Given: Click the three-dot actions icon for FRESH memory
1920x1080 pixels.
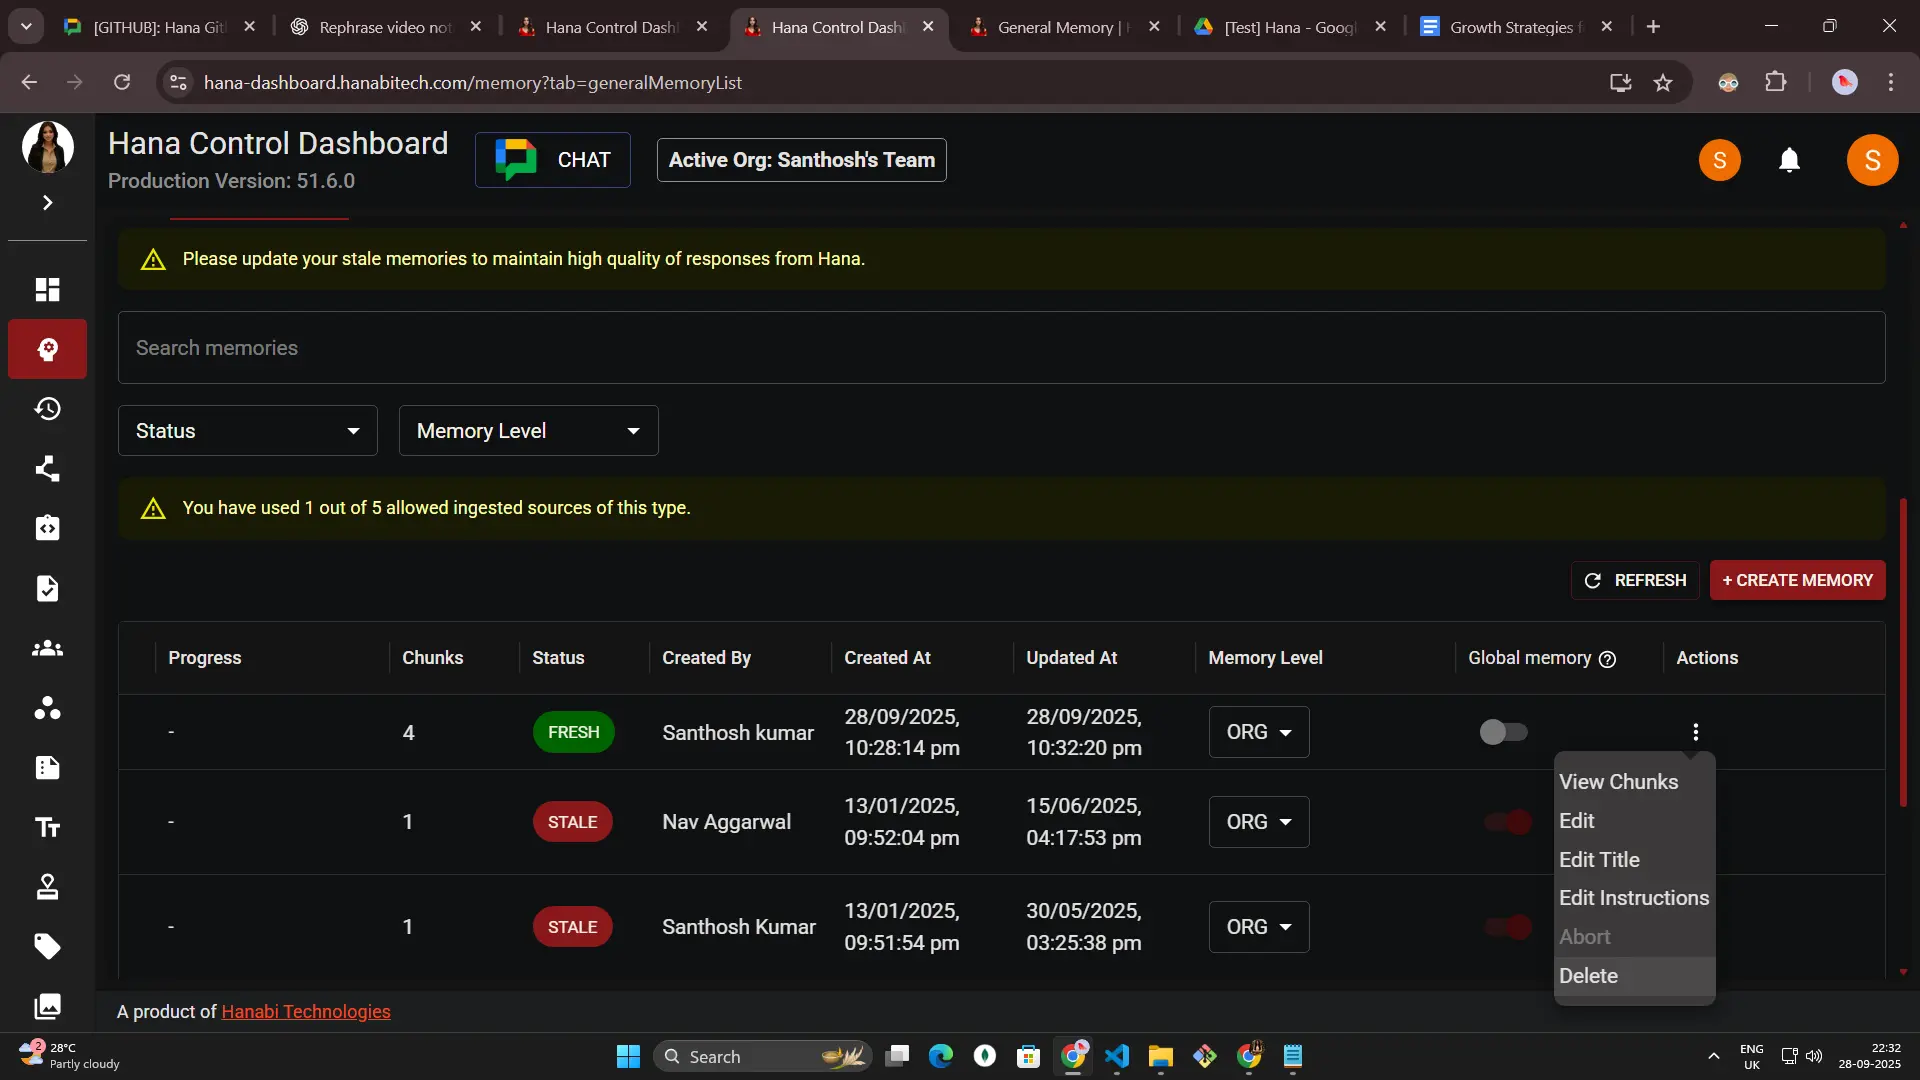Looking at the screenshot, I should [x=1695, y=732].
